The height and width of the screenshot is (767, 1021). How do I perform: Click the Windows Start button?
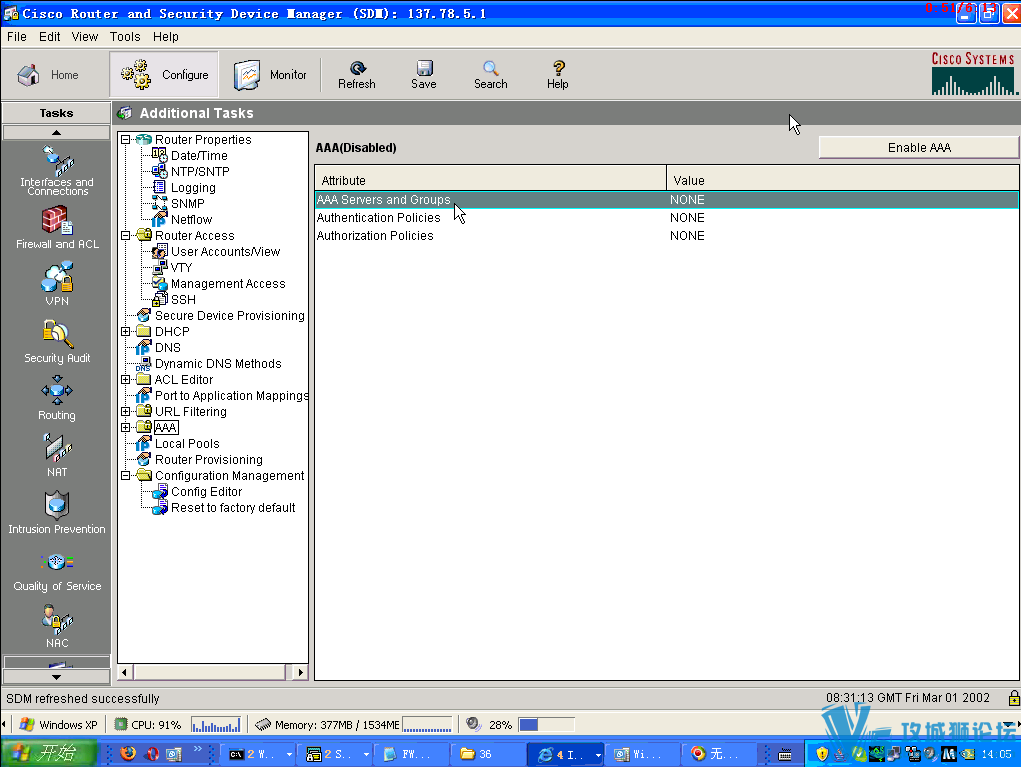pos(49,753)
